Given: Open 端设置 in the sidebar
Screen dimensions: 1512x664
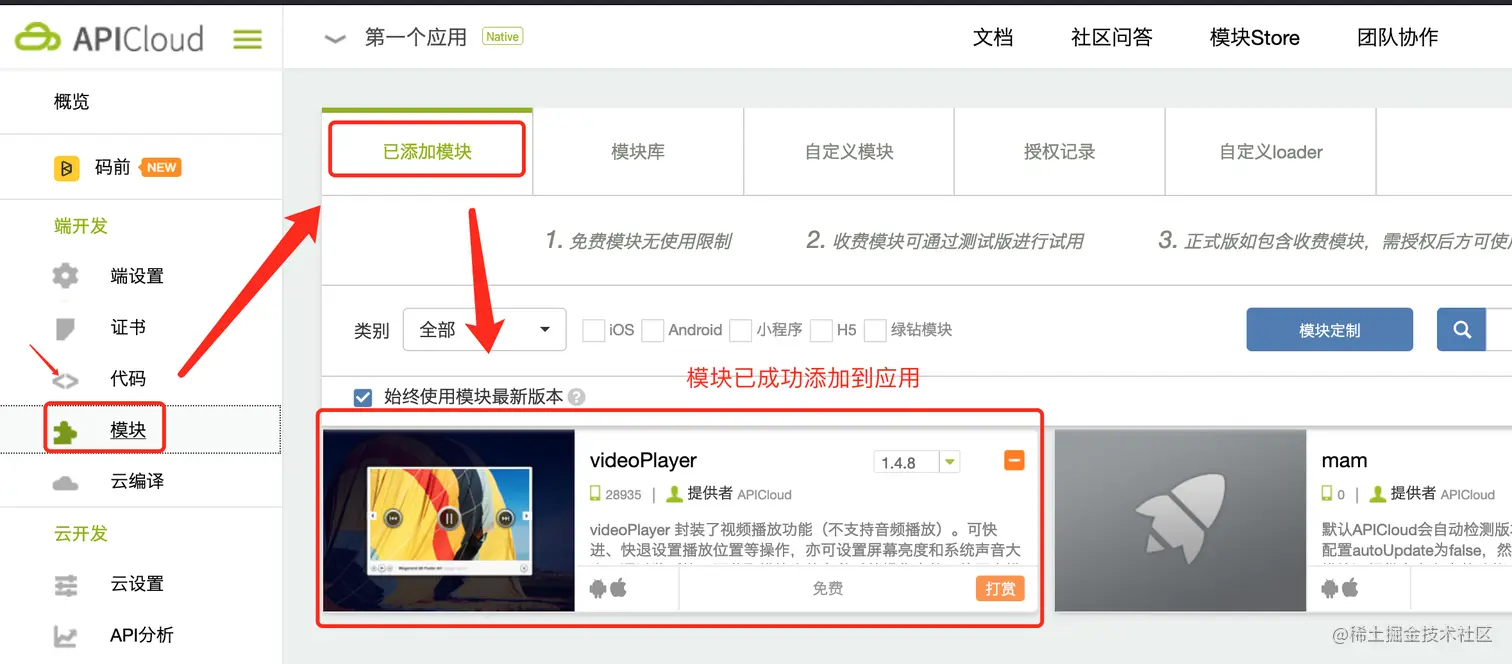Looking at the screenshot, I should coord(137,276).
